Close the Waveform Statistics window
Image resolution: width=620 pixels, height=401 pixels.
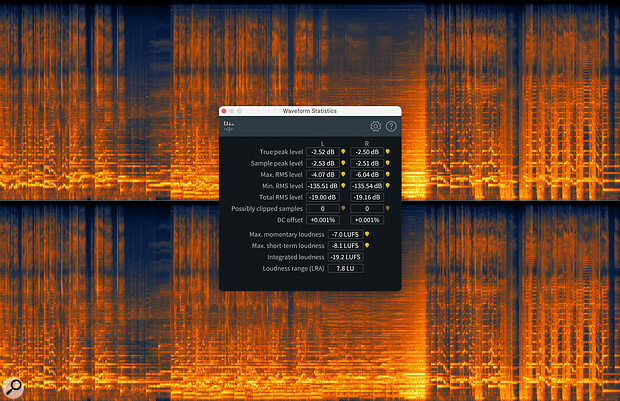pos(224,111)
